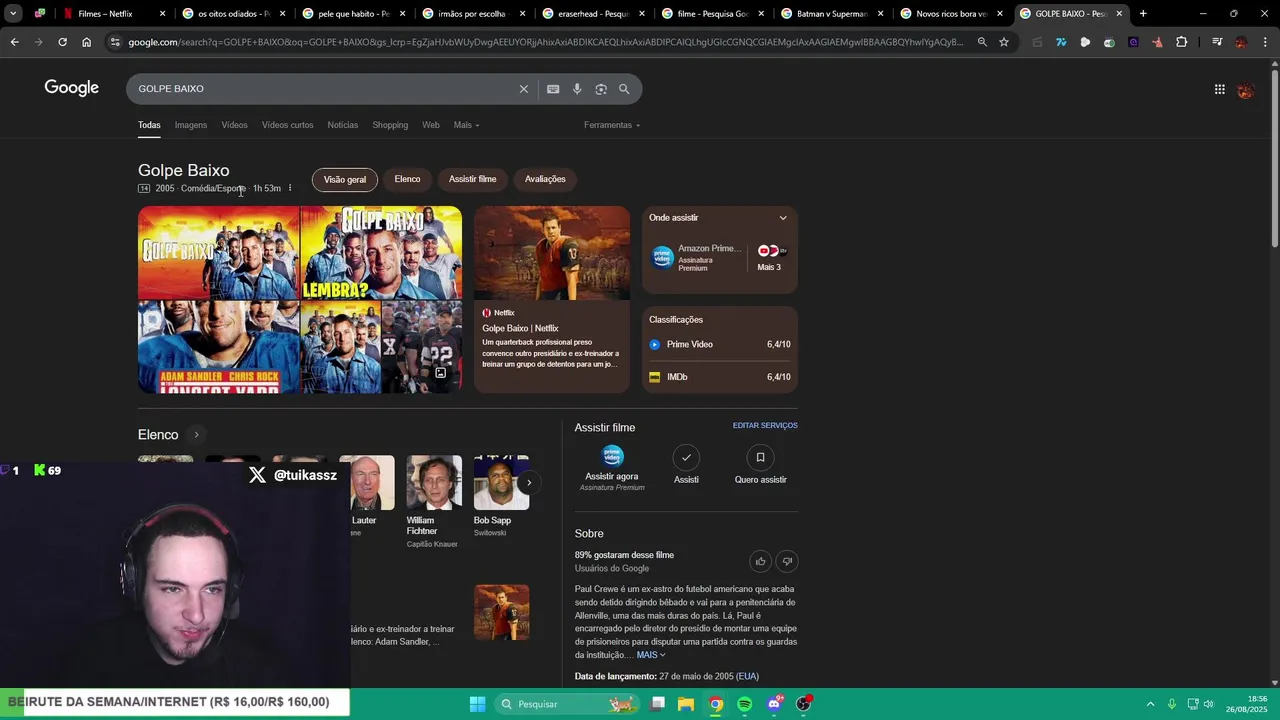
Task: Switch to the Shopping tab
Action: [x=390, y=125]
